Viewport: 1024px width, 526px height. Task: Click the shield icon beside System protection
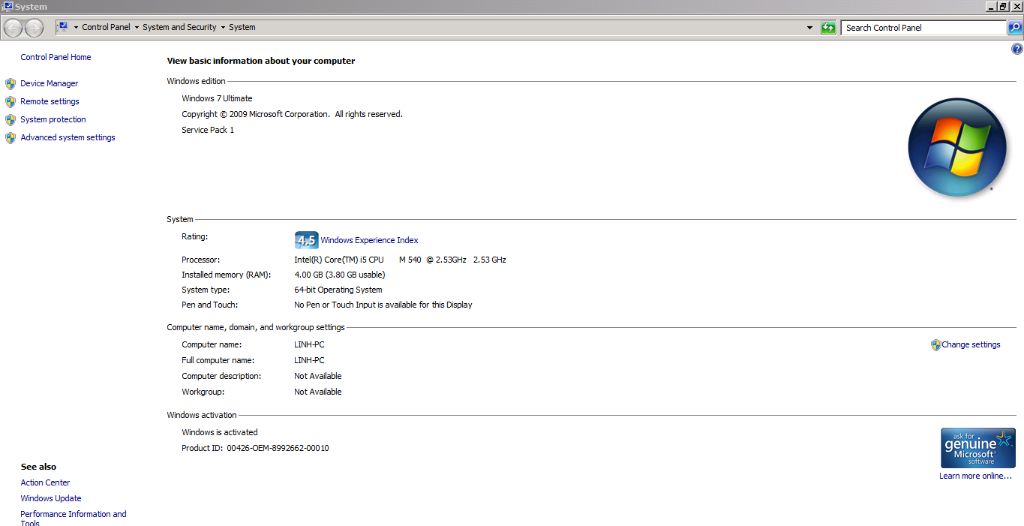(x=10, y=120)
